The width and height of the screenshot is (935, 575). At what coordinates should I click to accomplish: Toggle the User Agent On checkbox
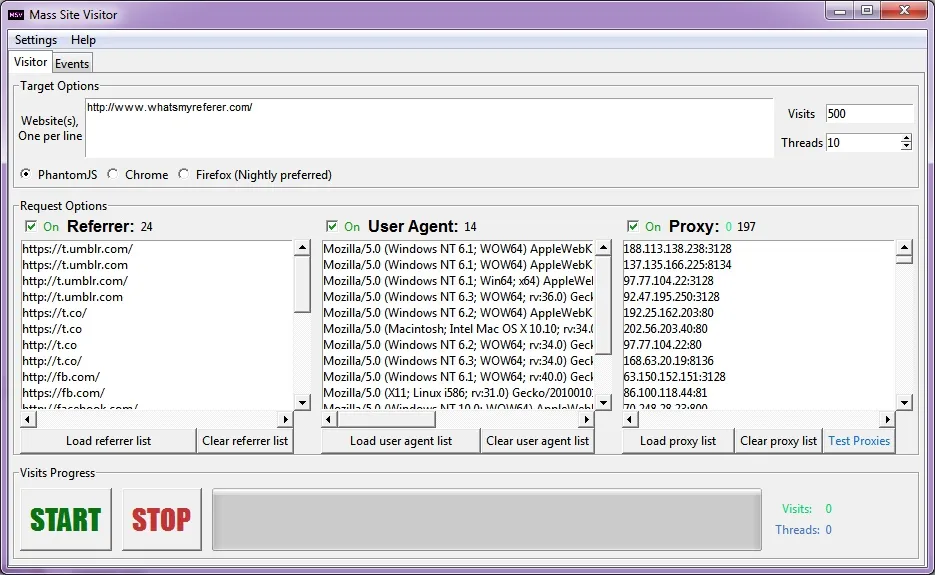[x=332, y=227]
